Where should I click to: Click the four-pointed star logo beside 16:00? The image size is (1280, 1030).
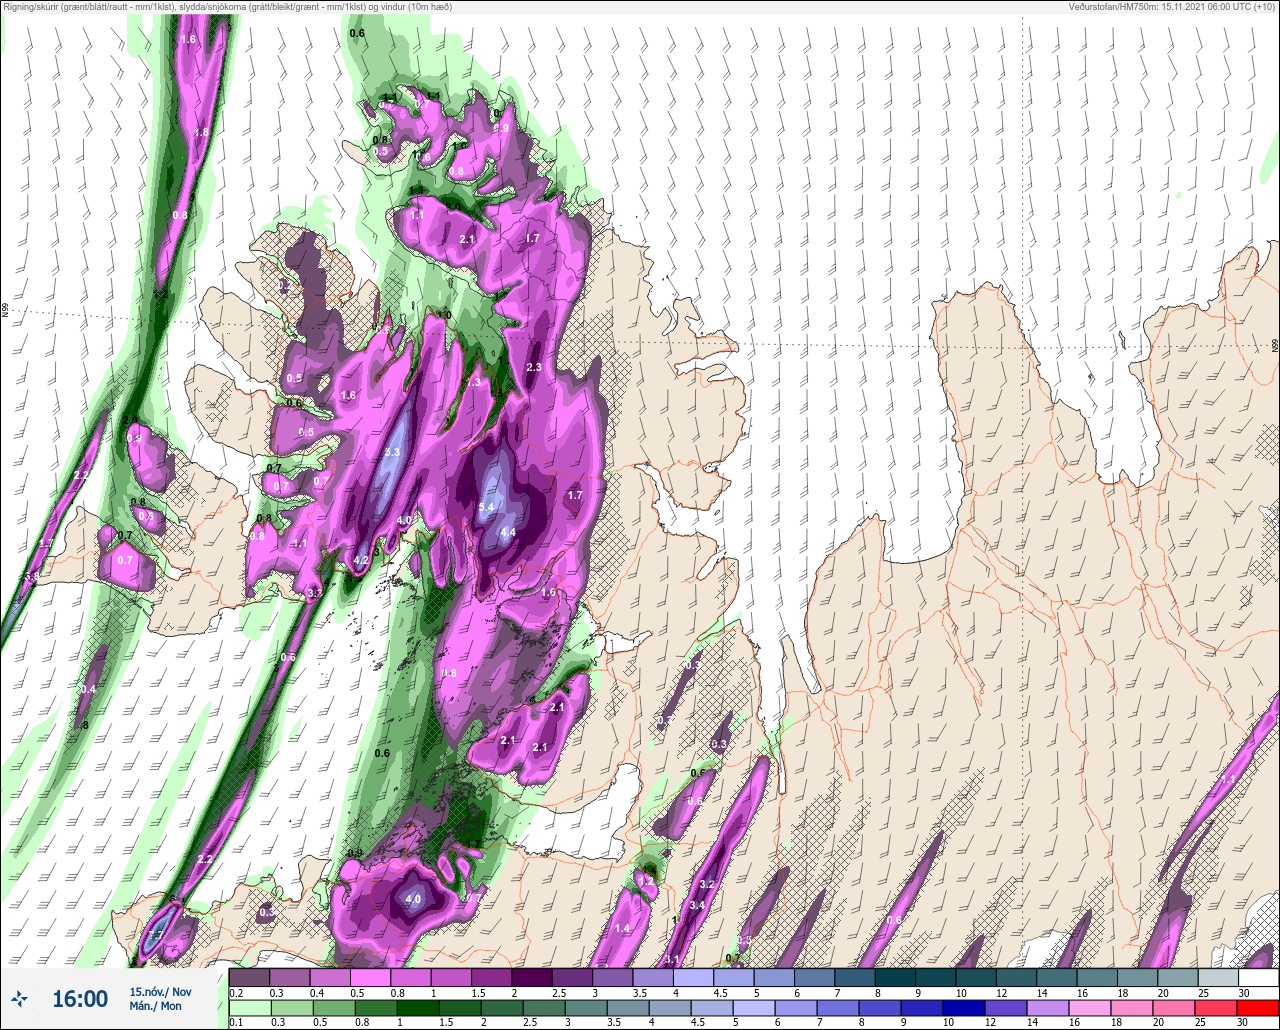pyautogui.click(x=20, y=998)
